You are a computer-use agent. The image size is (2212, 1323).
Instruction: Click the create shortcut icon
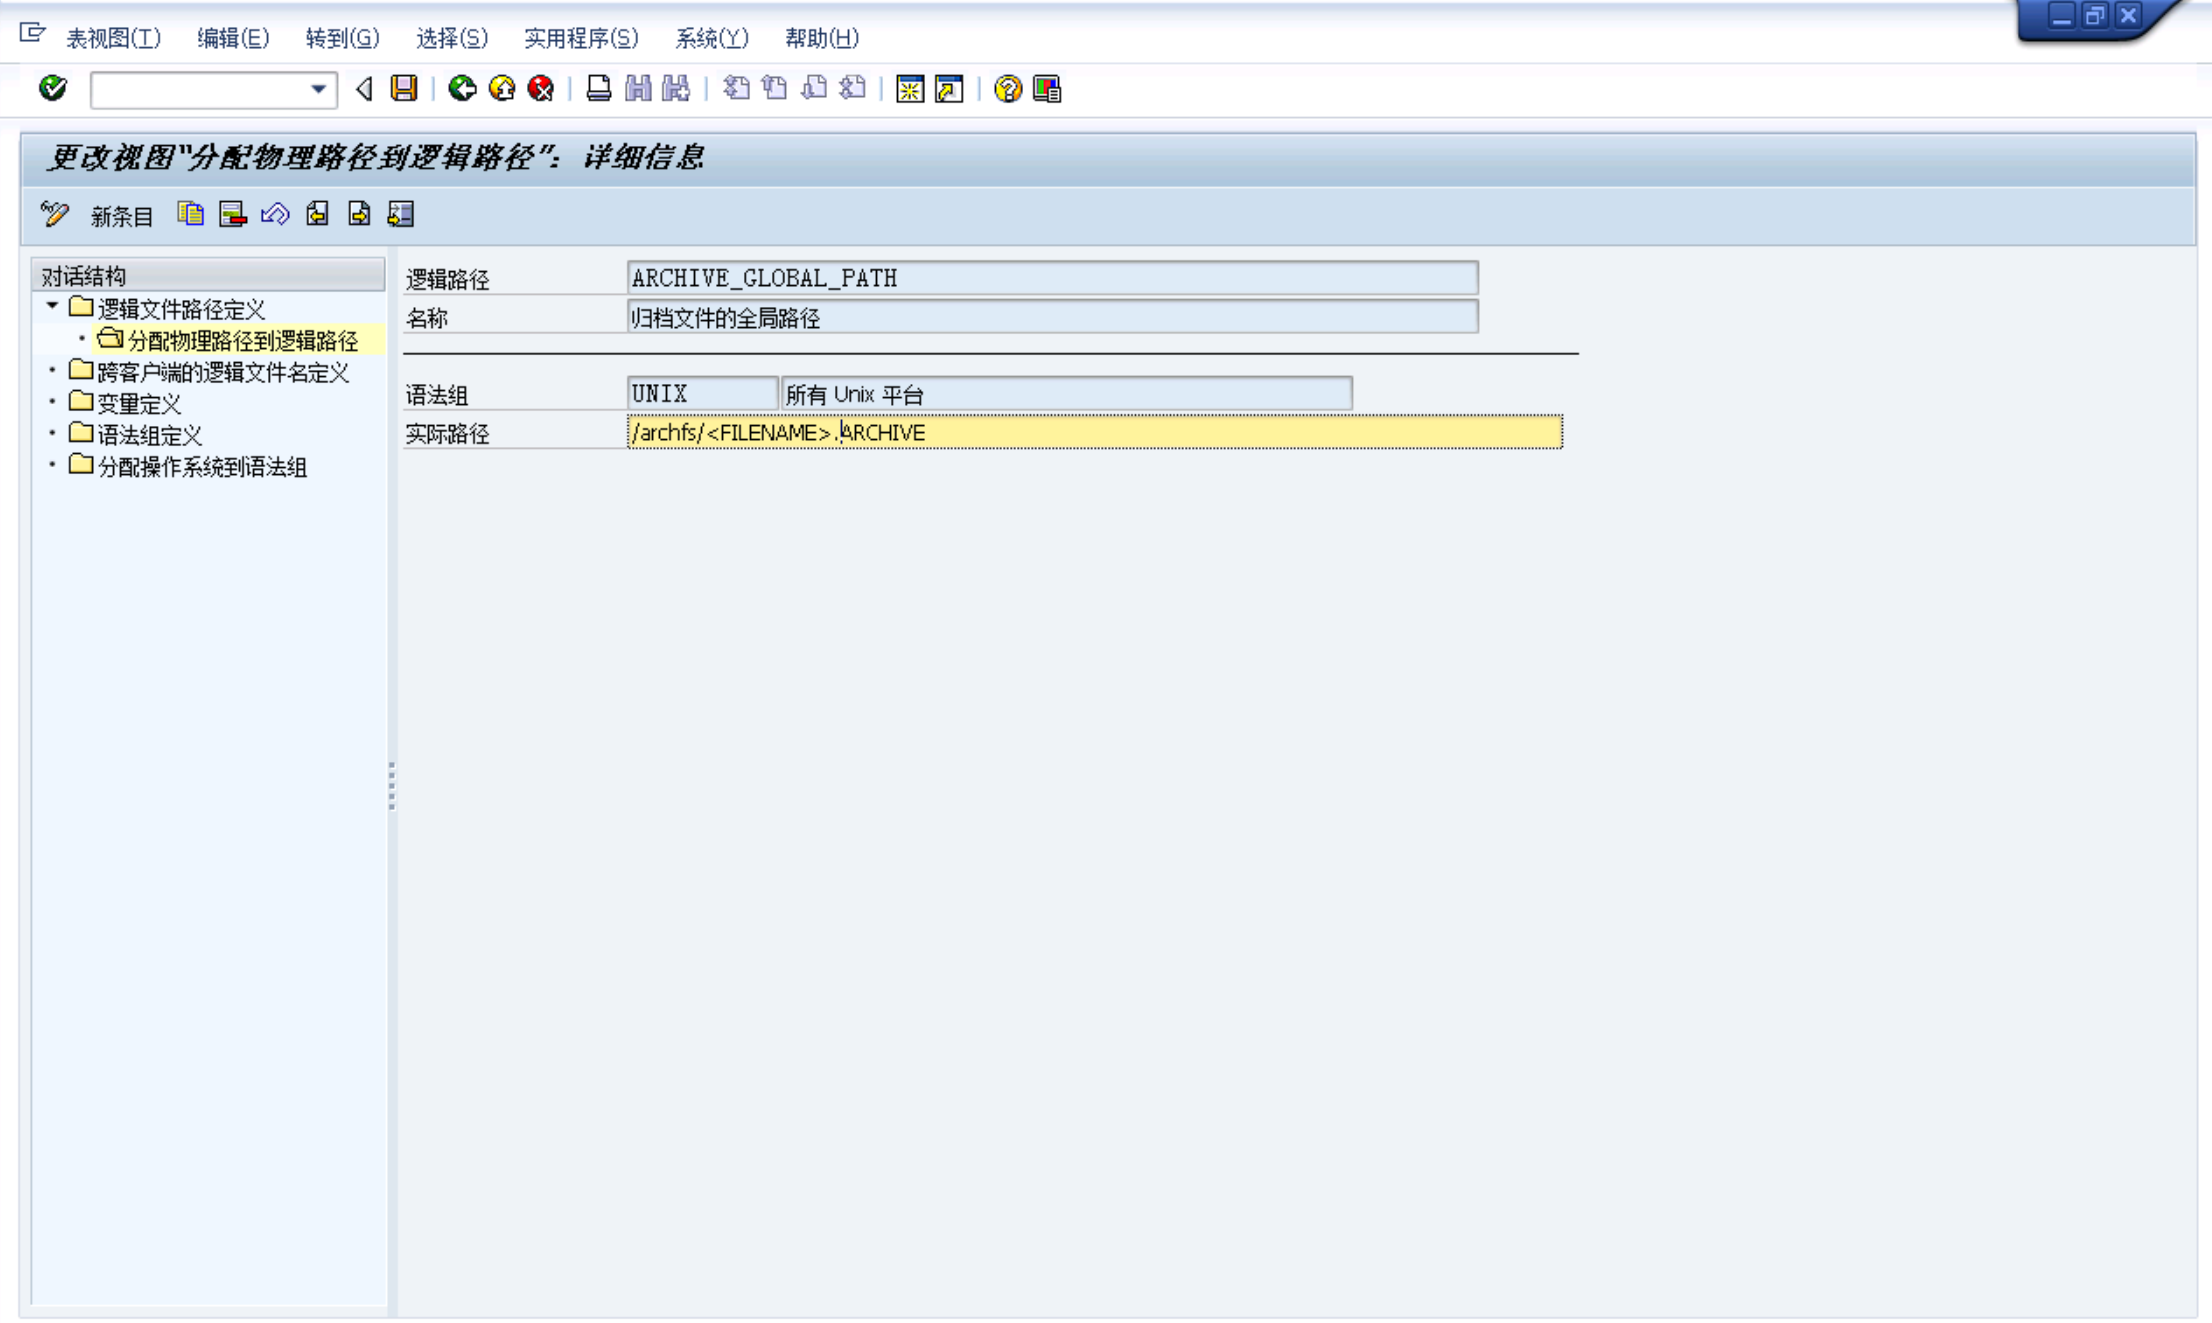click(x=949, y=89)
